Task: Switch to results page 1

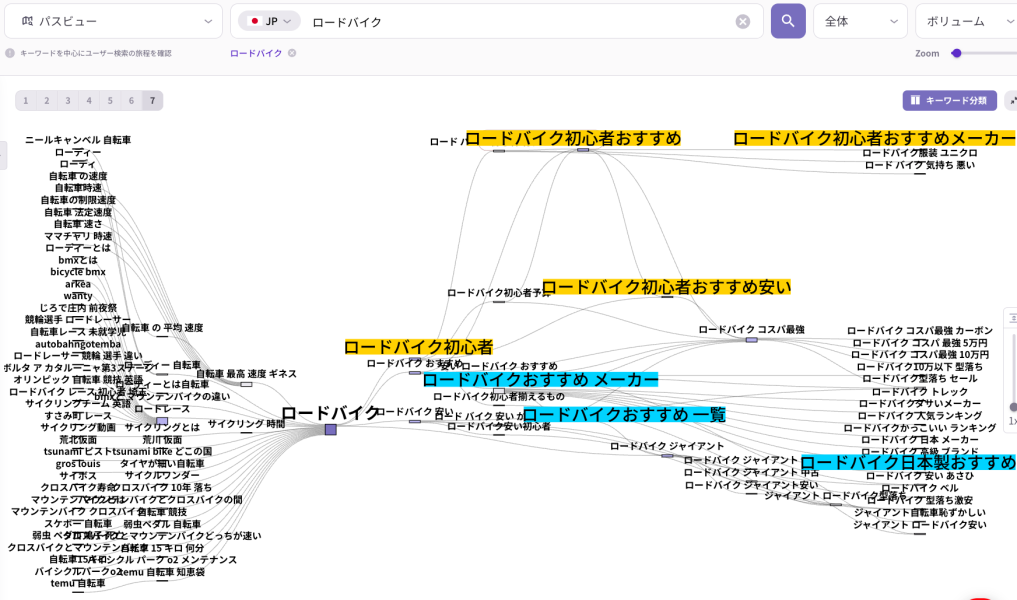Action: point(25,100)
